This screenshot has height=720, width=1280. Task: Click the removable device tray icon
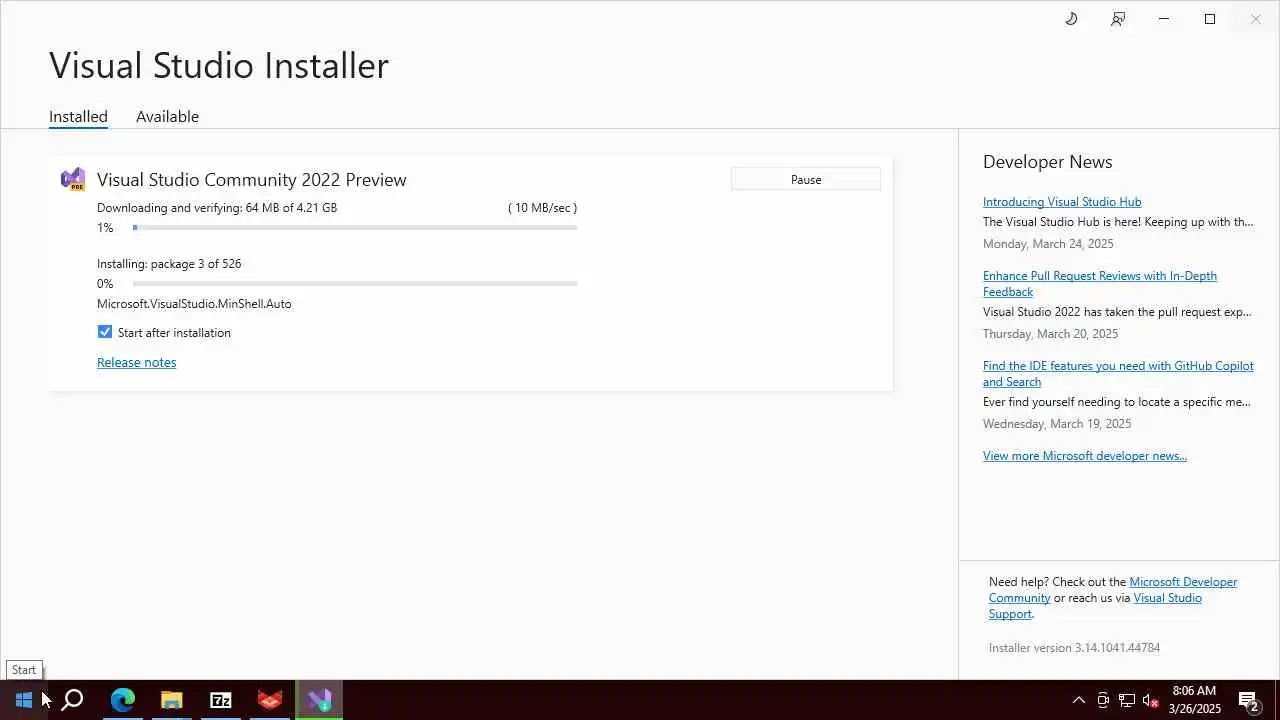pyautogui.click(x=1103, y=700)
